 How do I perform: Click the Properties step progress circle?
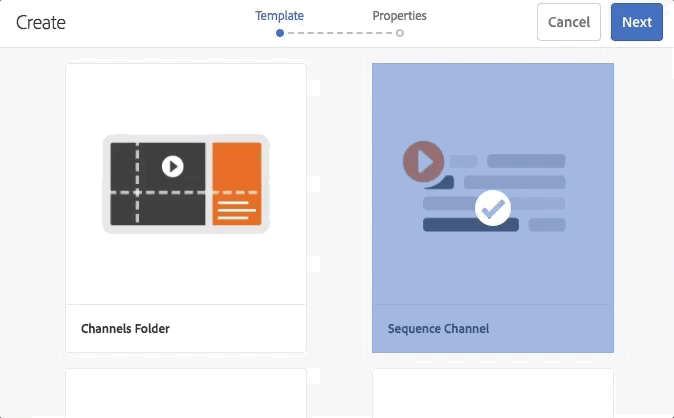pos(400,33)
